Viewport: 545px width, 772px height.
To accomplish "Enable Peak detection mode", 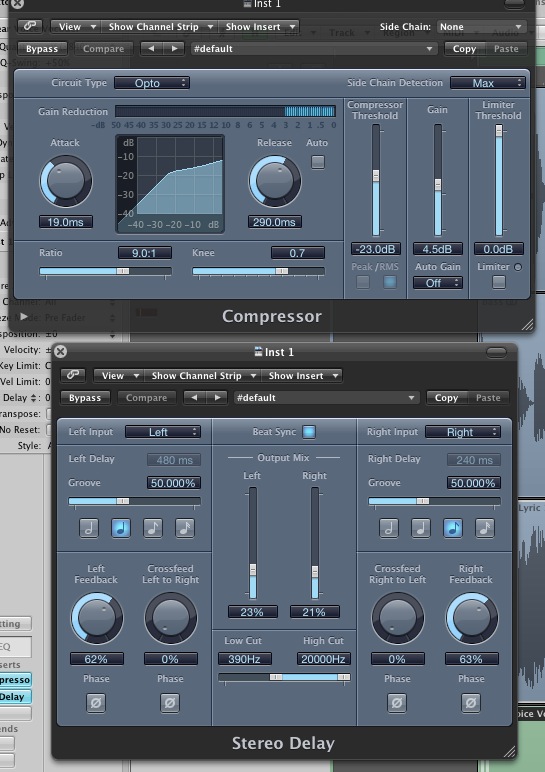I will pos(363,282).
